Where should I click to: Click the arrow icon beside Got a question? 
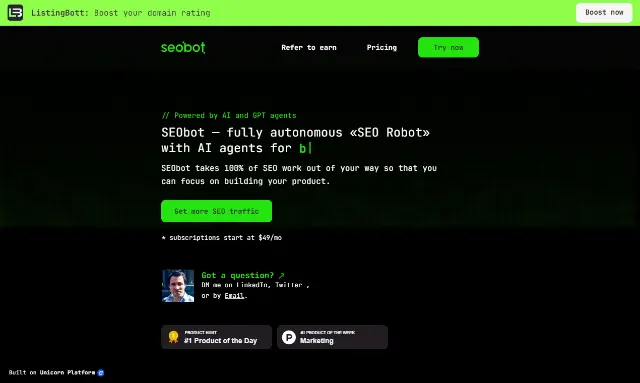click(281, 276)
